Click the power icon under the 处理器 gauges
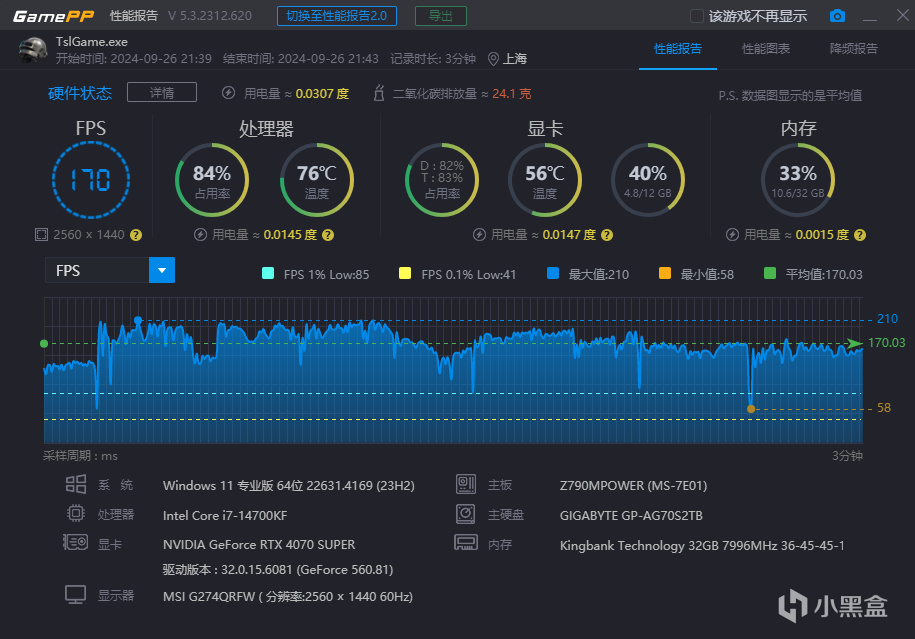The width and height of the screenshot is (915, 639). point(201,235)
